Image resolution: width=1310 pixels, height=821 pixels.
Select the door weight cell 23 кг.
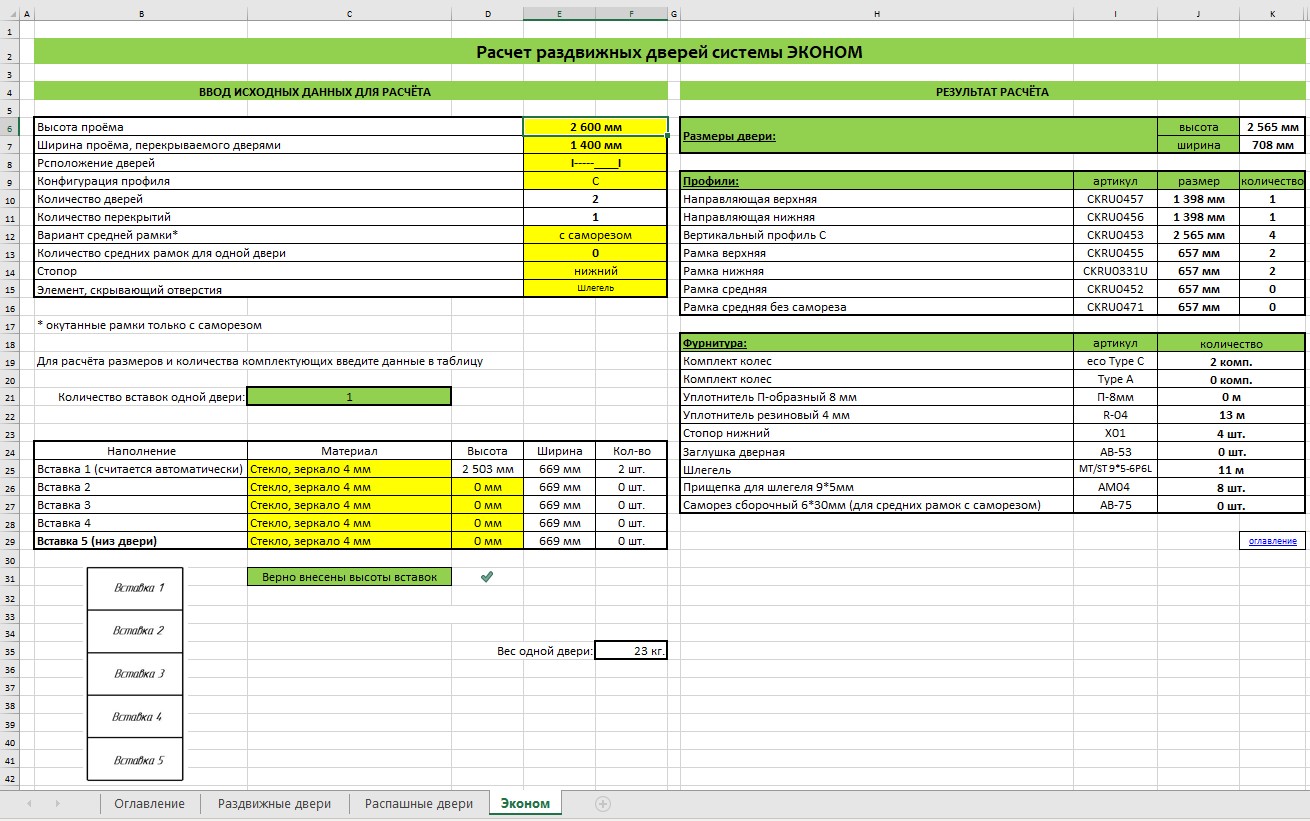(x=630, y=651)
